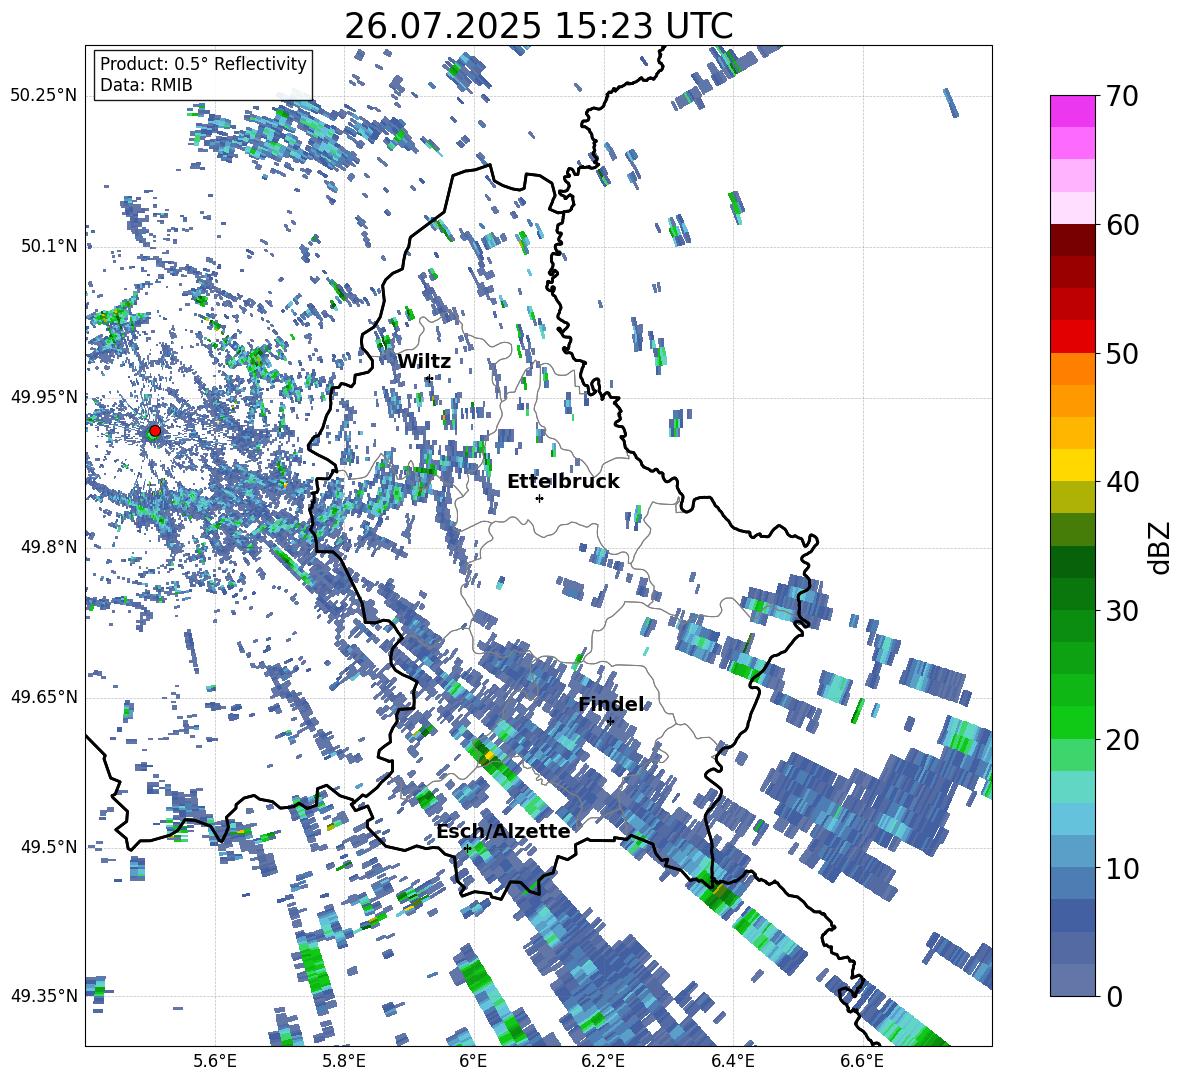This screenshot has width=1184, height=1081.
Task: Click the colorbar tick value 70
Action: point(1122,96)
